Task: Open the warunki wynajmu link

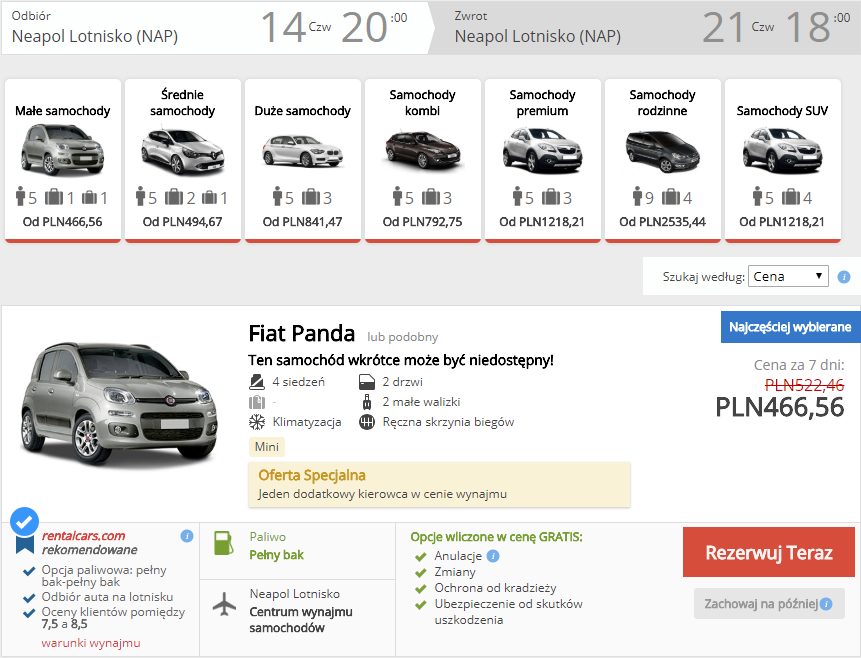Action: [91, 643]
